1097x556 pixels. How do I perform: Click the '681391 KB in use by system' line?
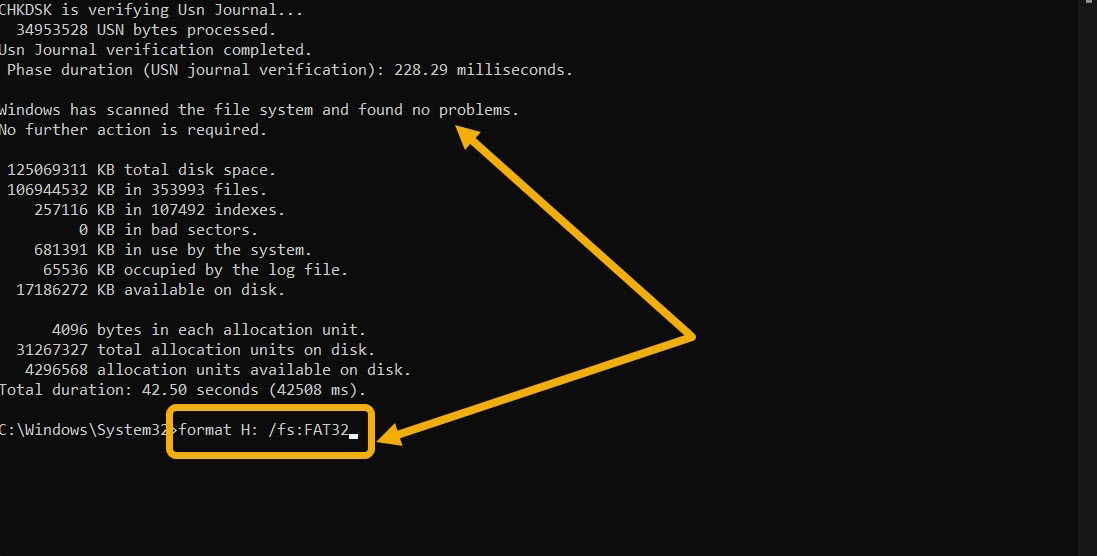173,250
